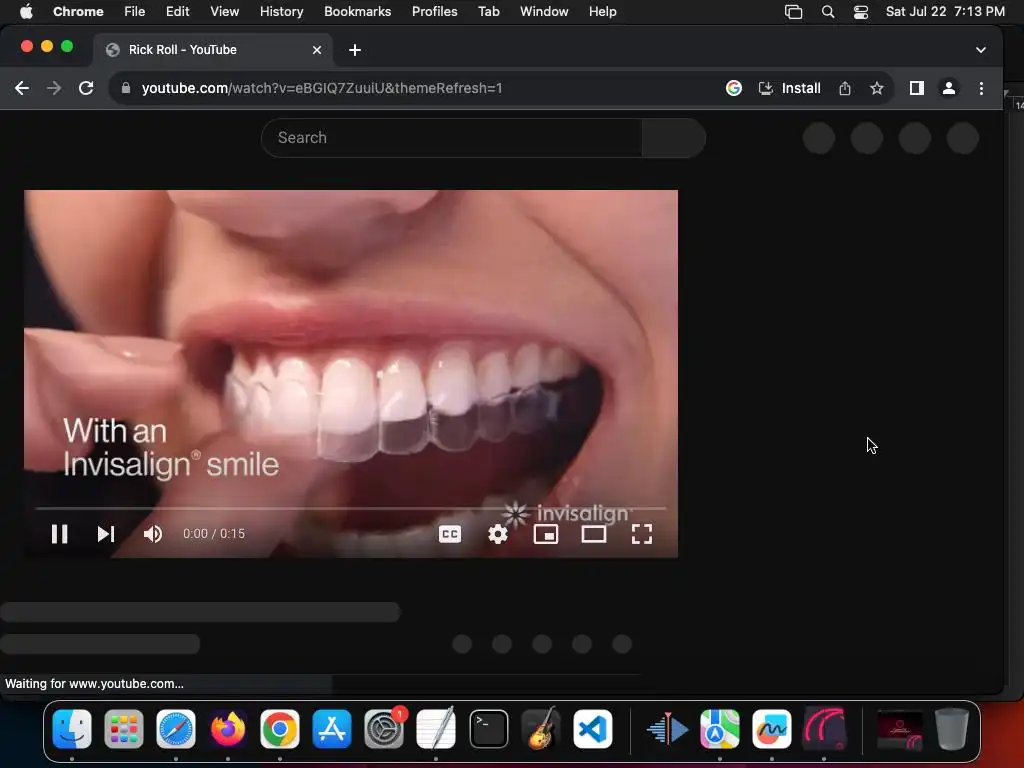Image resolution: width=1024 pixels, height=768 pixels.
Task: Open video settings gear menu
Action: point(498,534)
